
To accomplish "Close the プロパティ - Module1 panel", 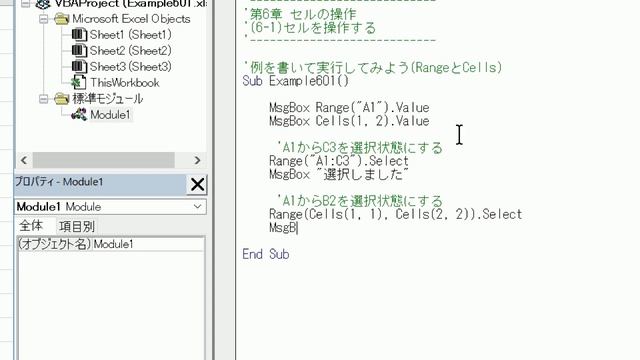I will point(197,184).
